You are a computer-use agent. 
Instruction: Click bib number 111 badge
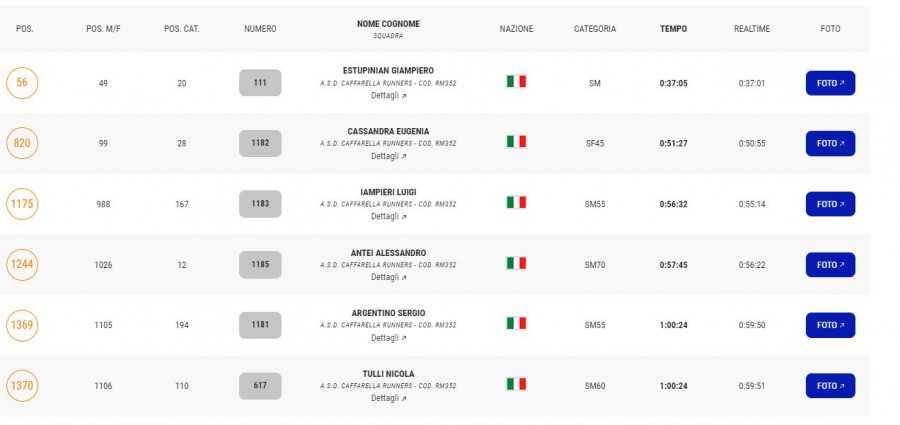[260, 83]
